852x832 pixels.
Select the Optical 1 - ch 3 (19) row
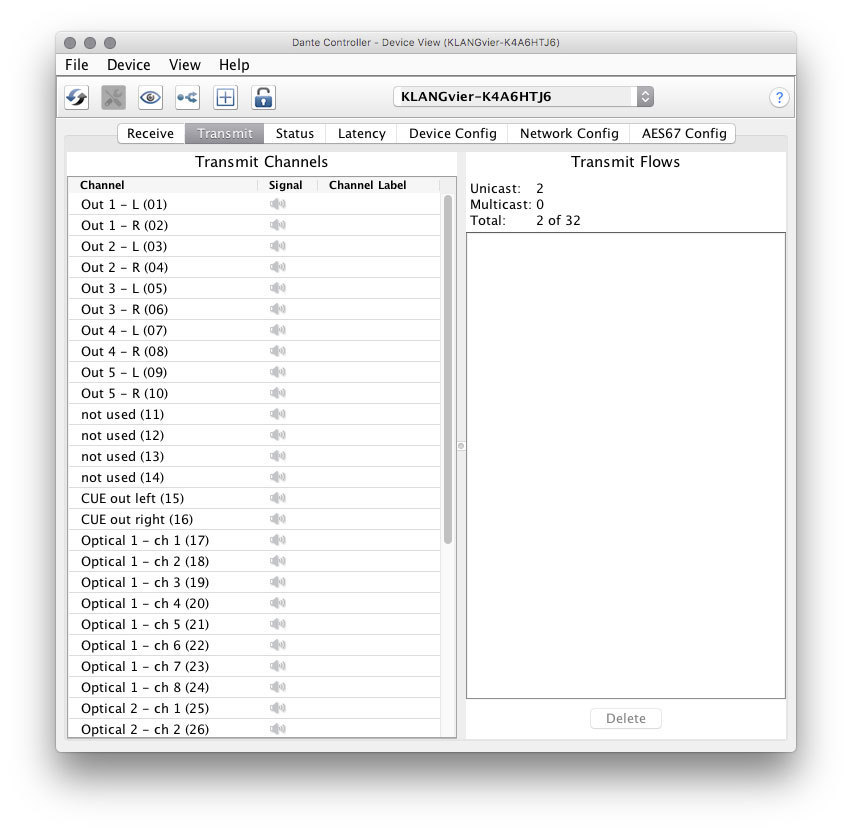coord(254,583)
